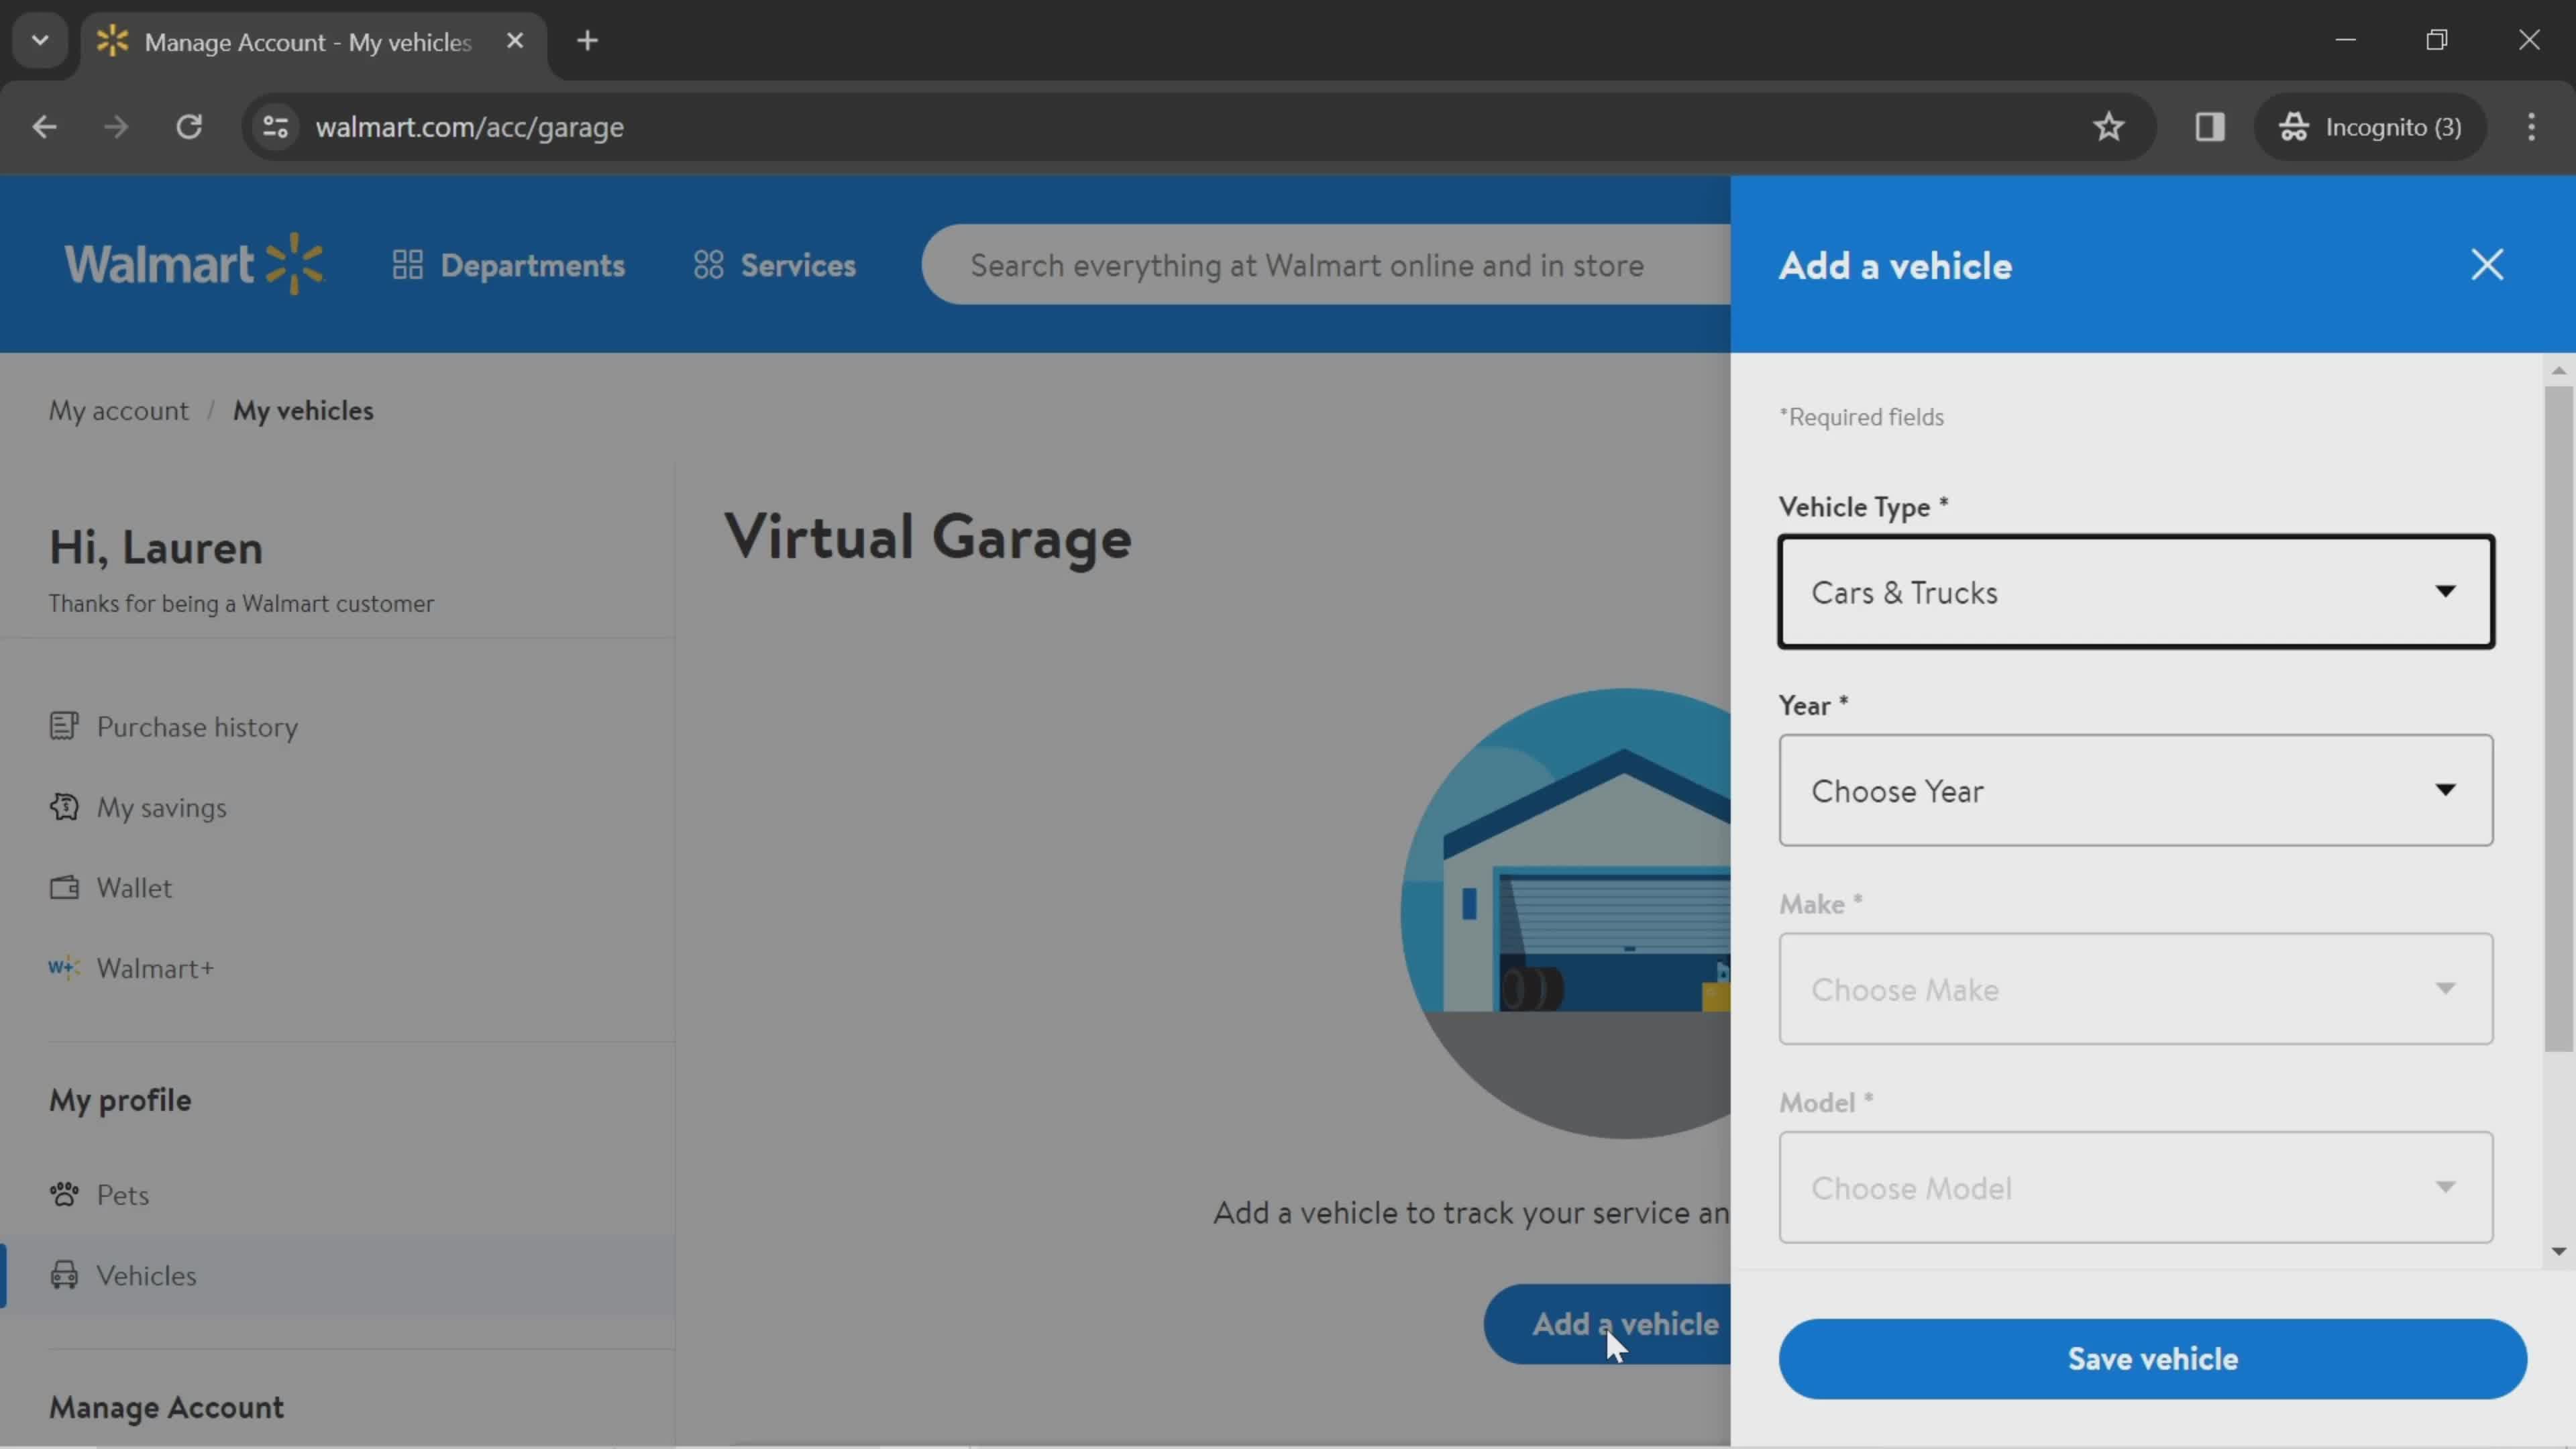Close the Add a vehicle panel
This screenshot has width=2576, height=1449.
tap(2487, 265)
